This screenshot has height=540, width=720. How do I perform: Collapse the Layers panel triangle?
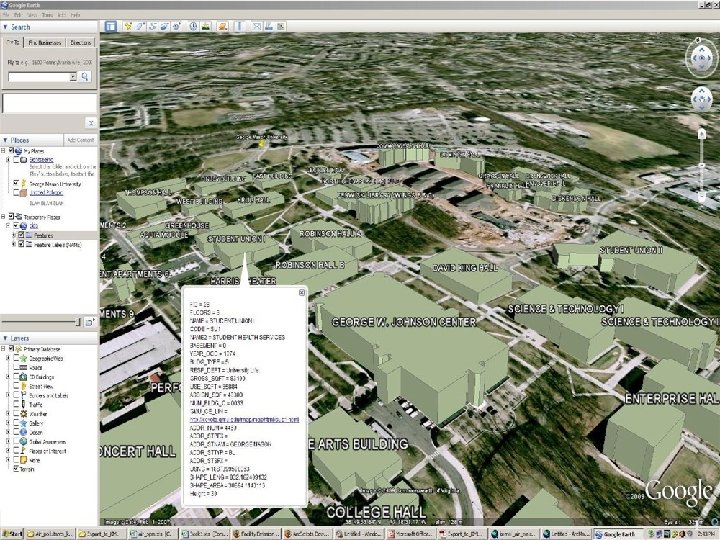click(x=5, y=338)
